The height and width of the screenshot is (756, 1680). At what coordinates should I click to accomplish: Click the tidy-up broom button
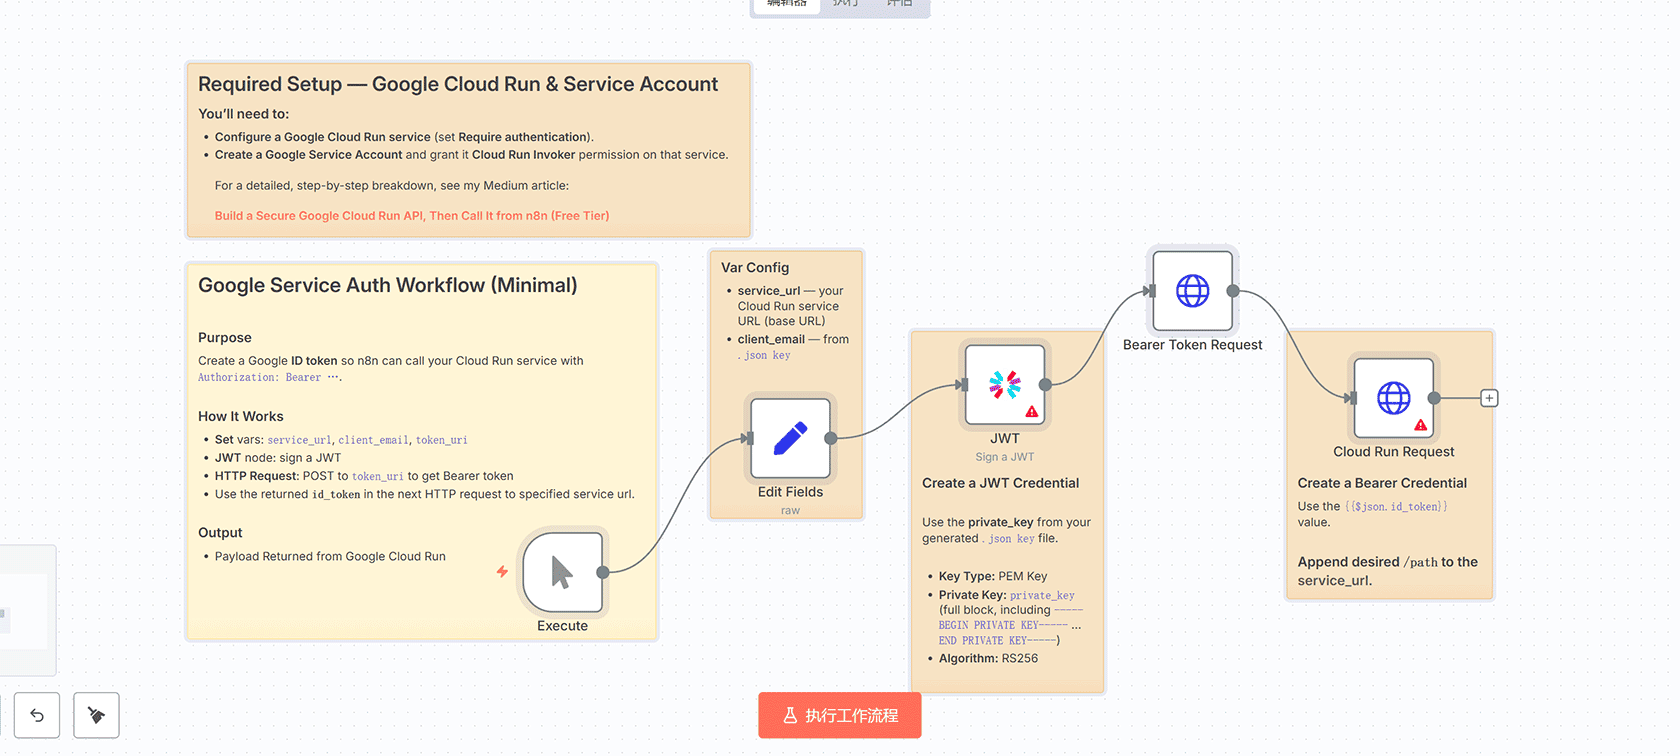tap(96, 715)
